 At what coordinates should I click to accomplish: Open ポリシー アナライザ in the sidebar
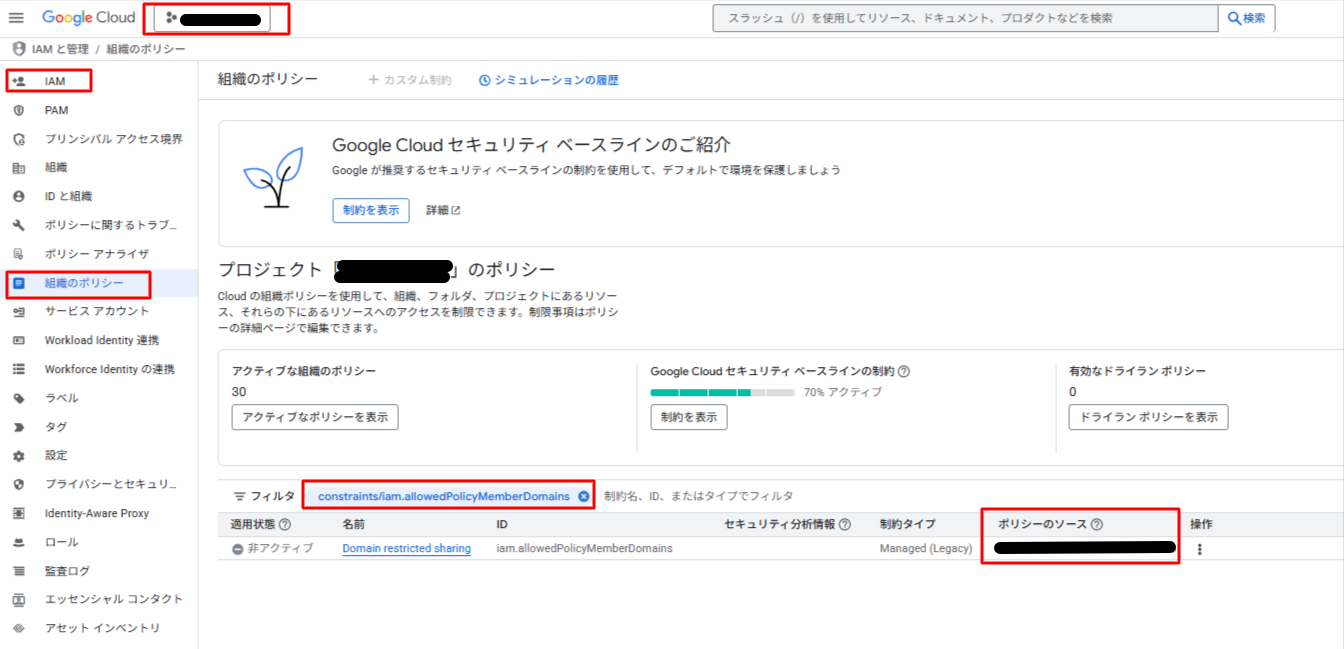(x=96, y=254)
